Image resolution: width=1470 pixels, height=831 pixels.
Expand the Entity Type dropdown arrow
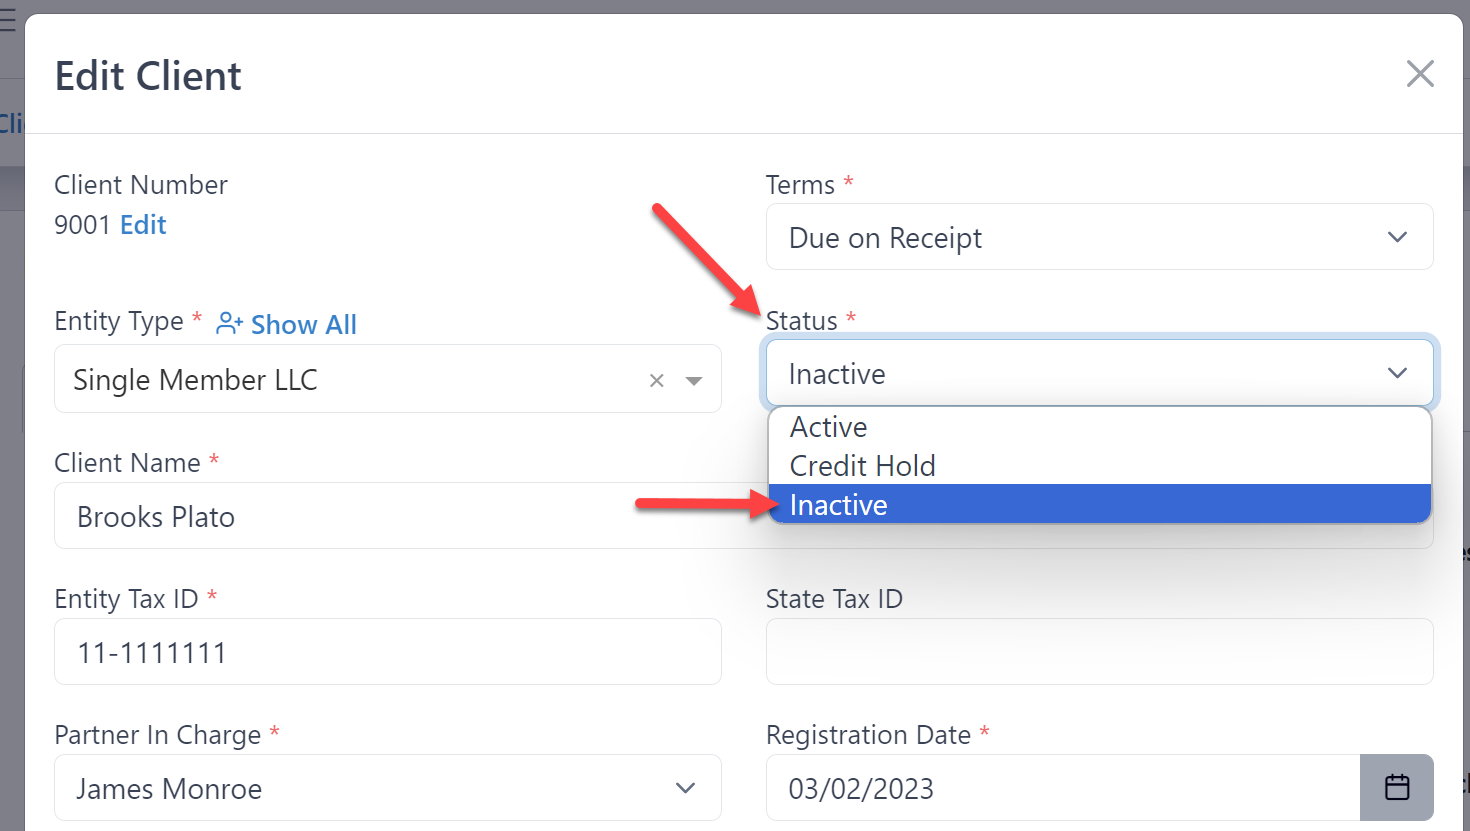tap(694, 380)
